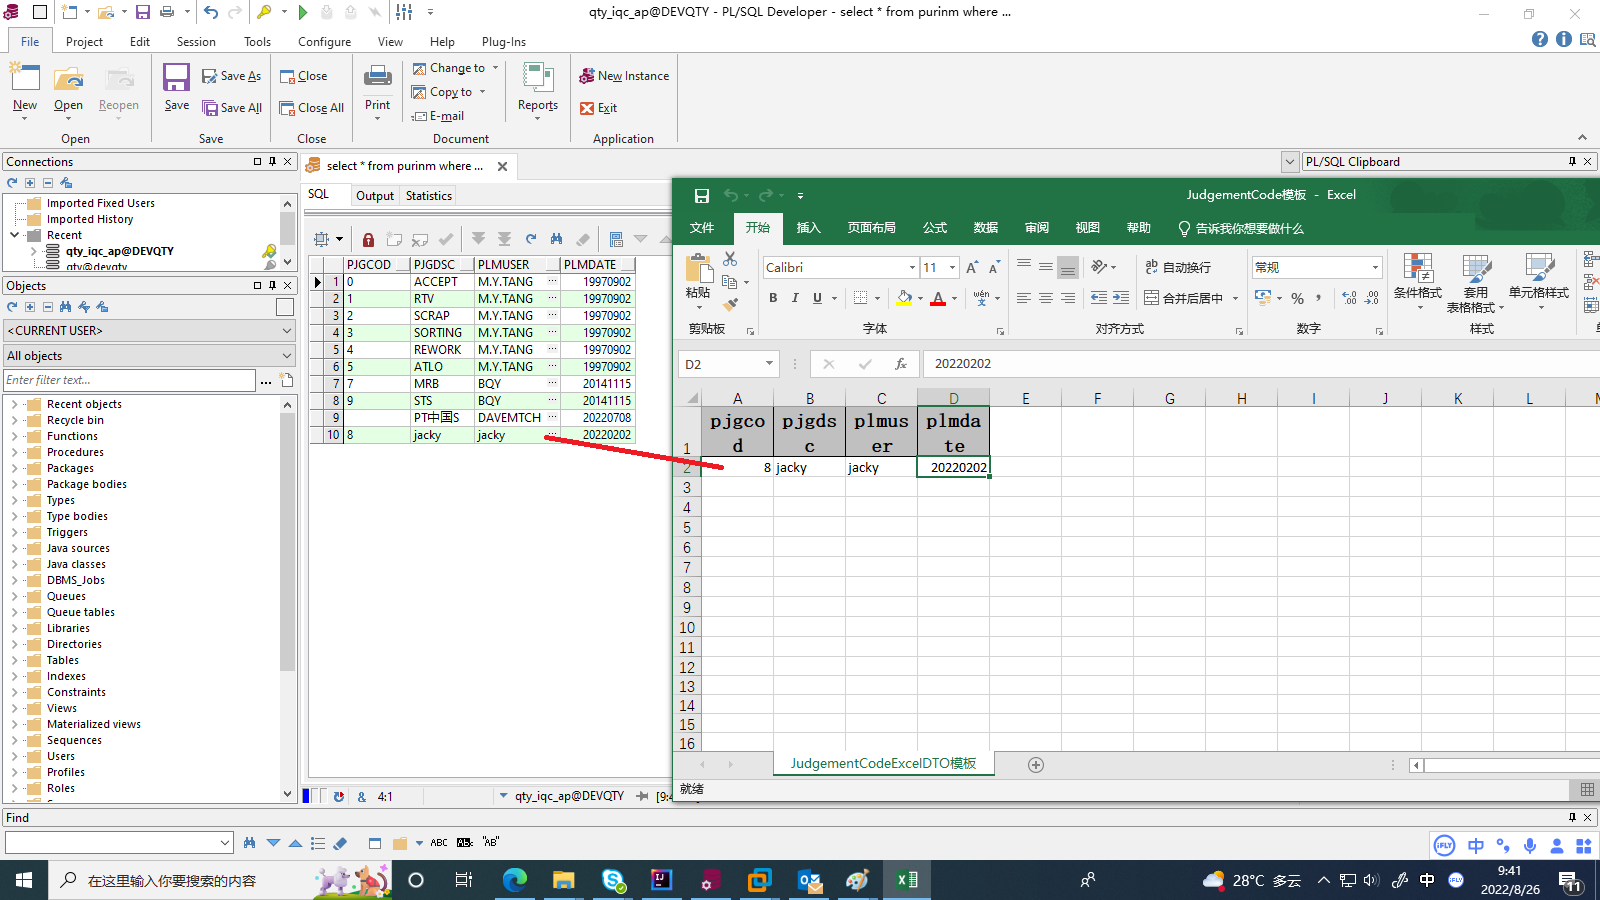This screenshot has height=900, width=1600.
Task: Open the Reports tool
Action: 537,86
